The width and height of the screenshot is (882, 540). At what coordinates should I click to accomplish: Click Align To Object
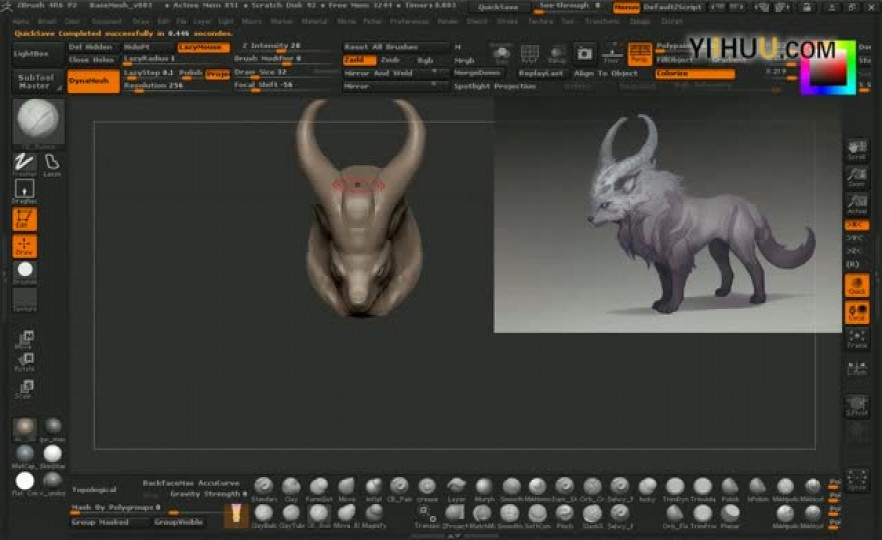[606, 73]
